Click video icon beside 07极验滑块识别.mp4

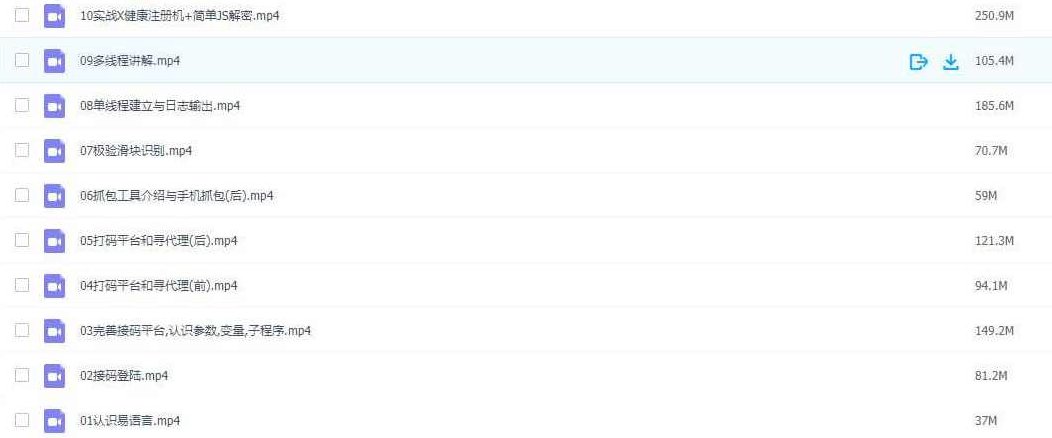click(54, 151)
